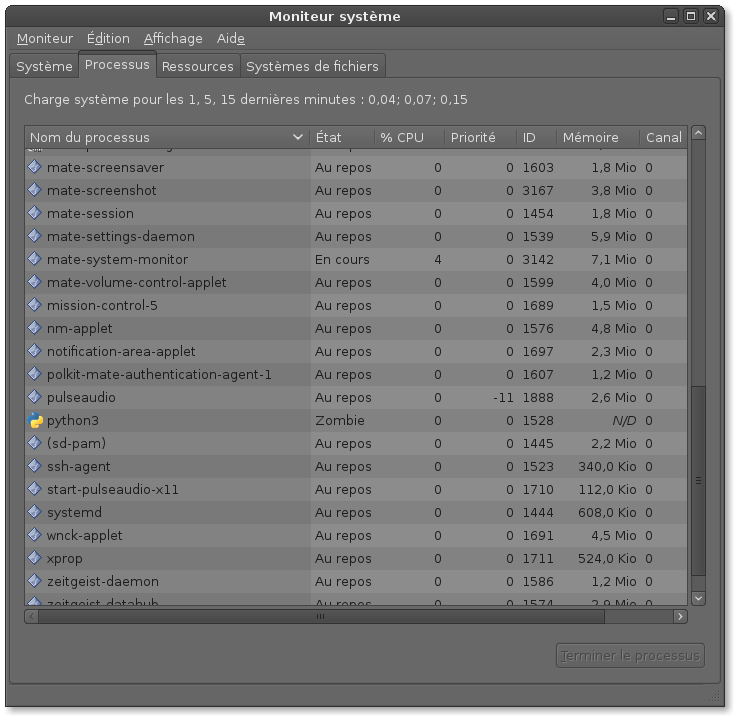The image size is (734, 716).
Task: Click the En cours state cell
Action: pos(342,259)
